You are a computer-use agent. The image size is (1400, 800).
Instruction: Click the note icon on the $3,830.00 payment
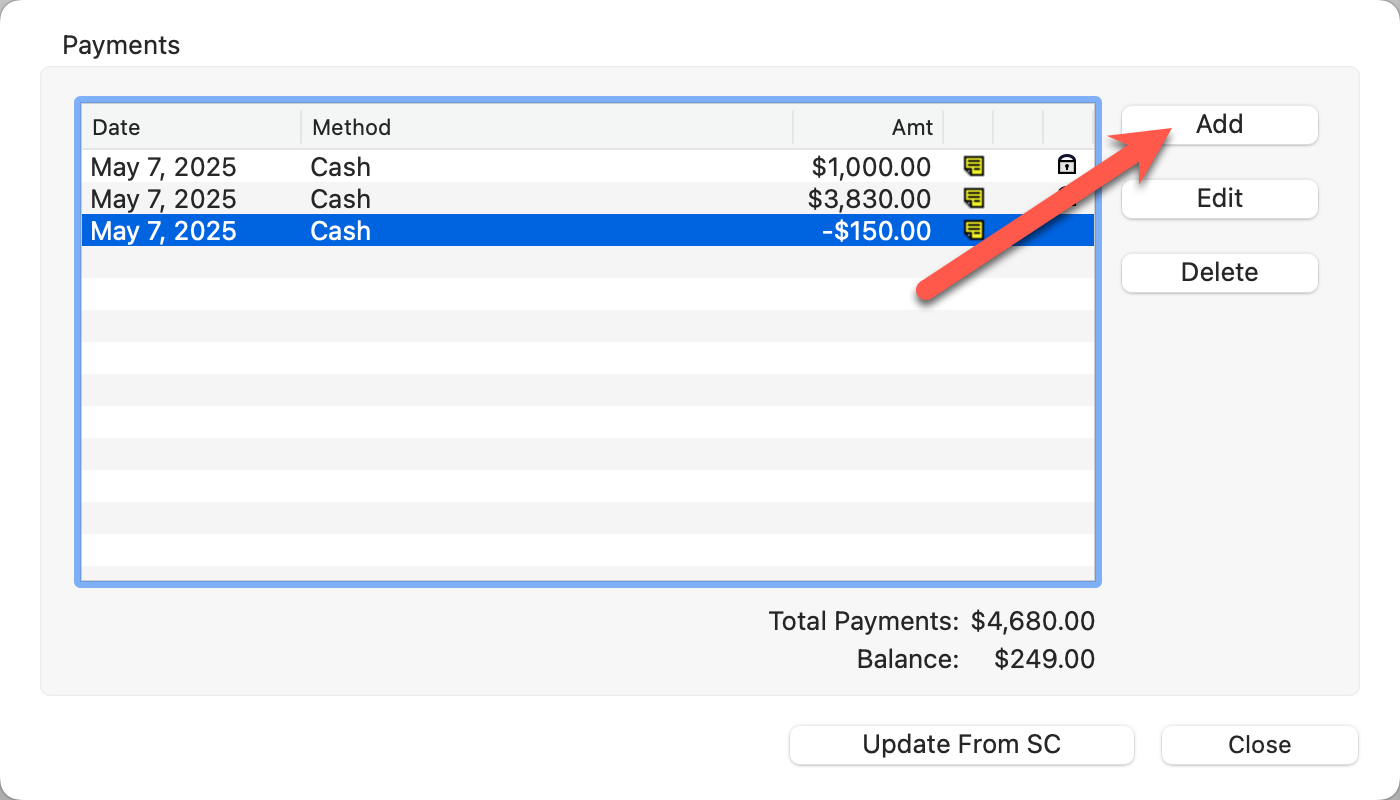973,198
